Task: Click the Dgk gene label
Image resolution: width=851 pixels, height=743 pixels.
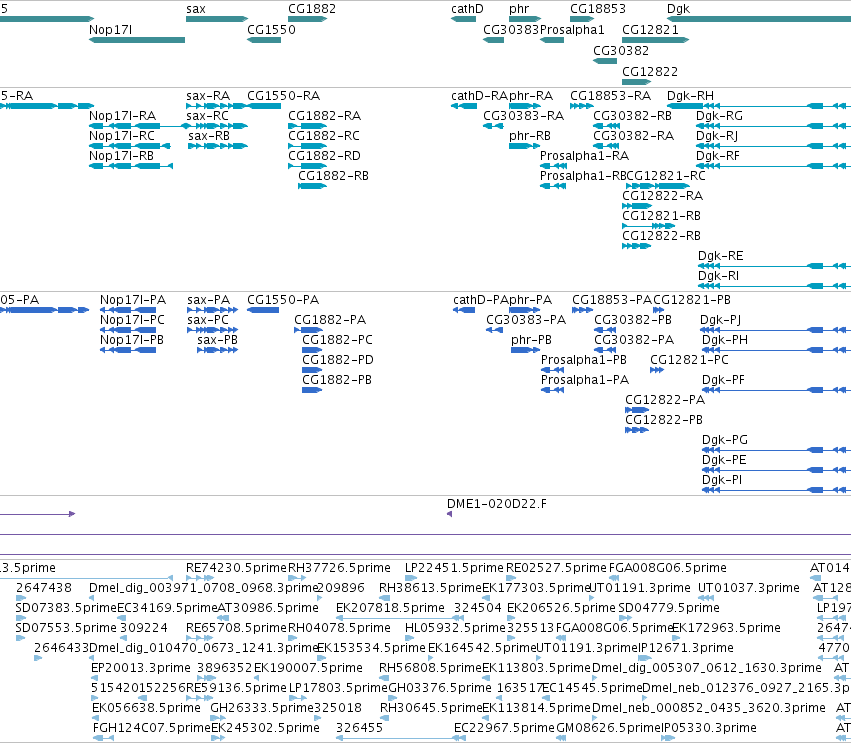Action: point(678,9)
